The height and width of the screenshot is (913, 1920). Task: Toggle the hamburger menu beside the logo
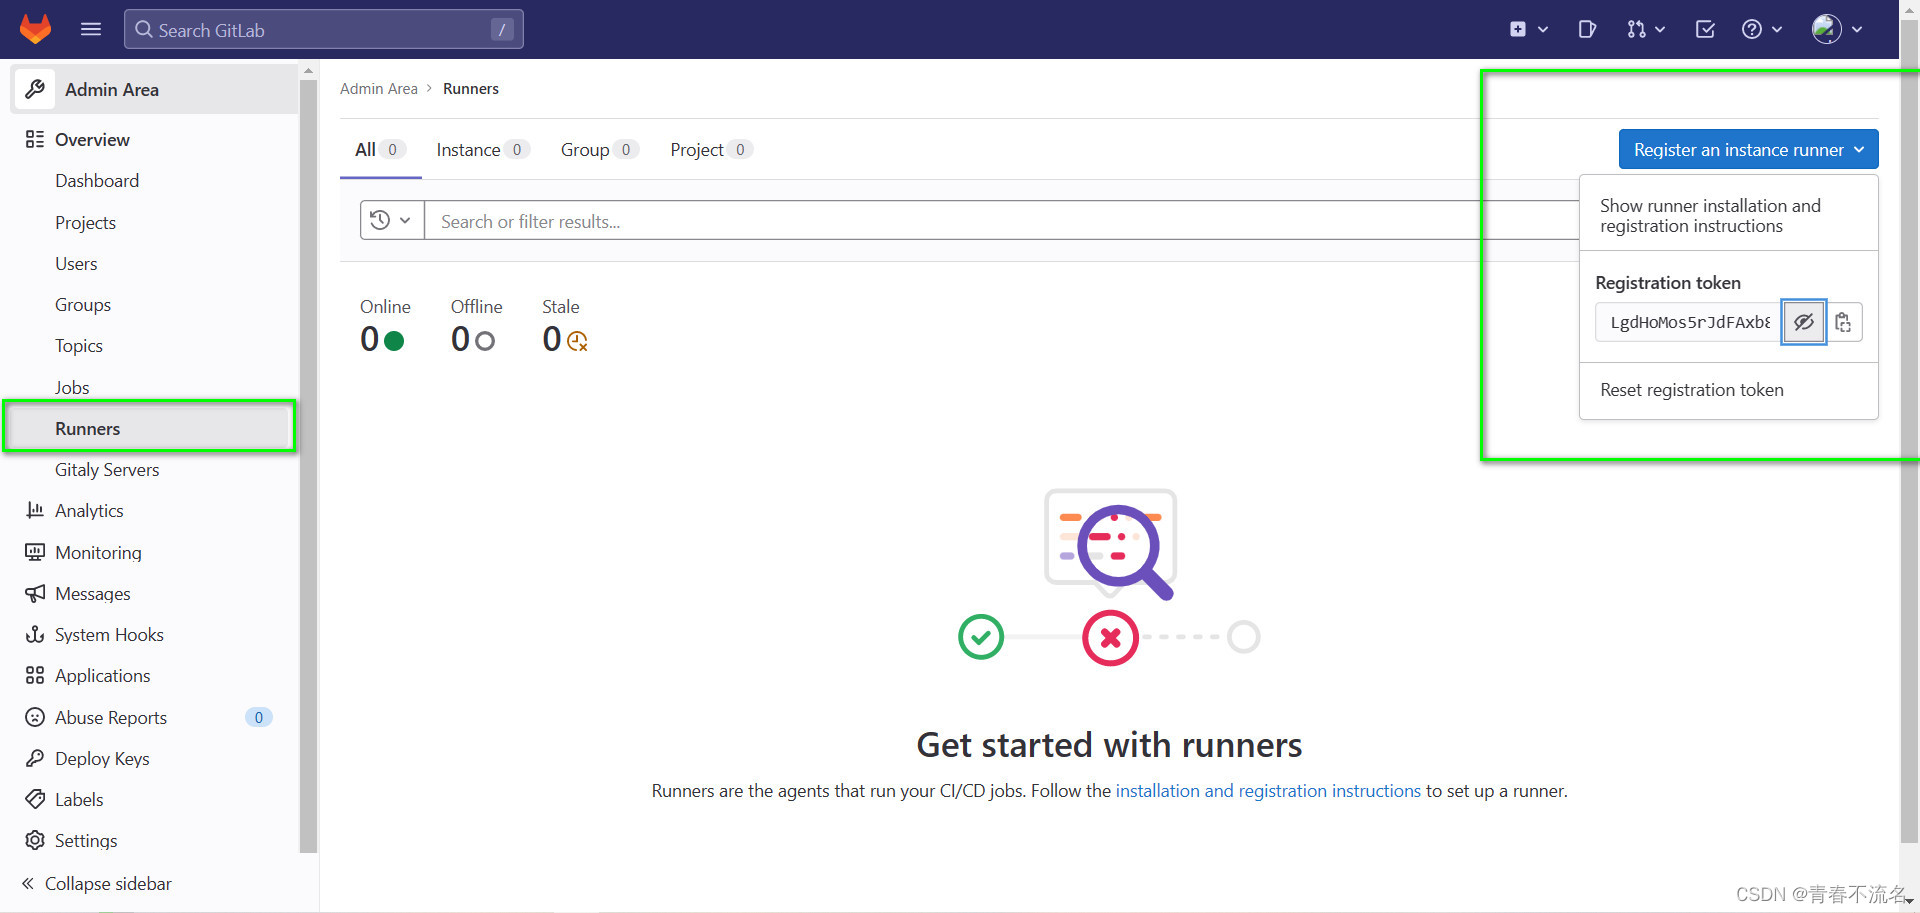90,29
